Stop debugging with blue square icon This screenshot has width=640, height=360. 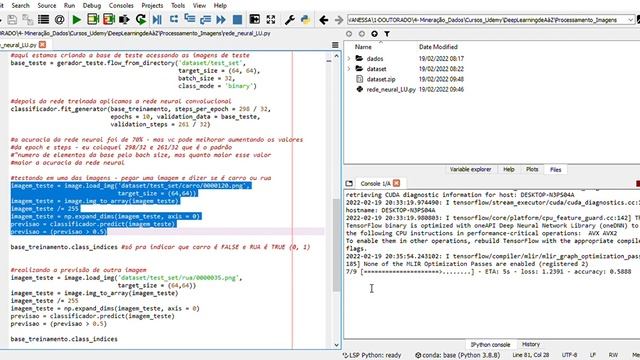coord(237,20)
